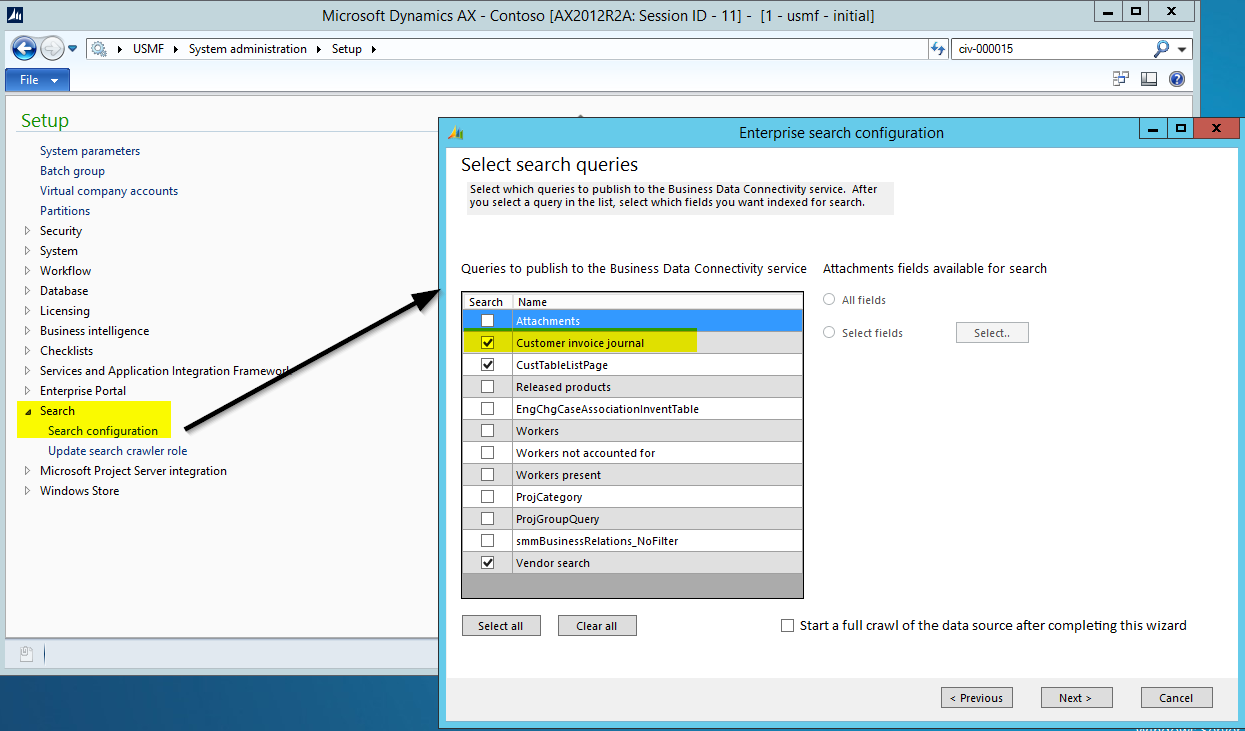Click the Forward navigation arrow
Viewport: 1245px width, 731px height.
[x=51, y=48]
